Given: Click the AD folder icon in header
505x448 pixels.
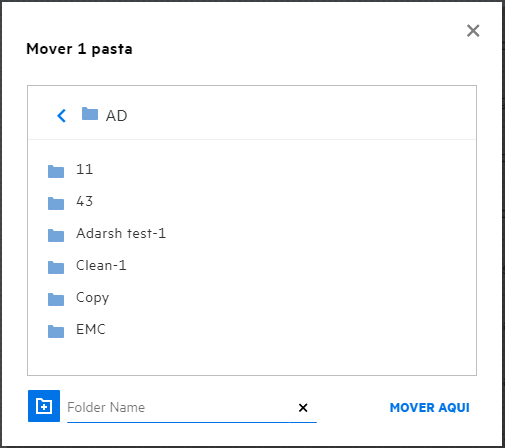Looking at the screenshot, I should (x=90, y=114).
